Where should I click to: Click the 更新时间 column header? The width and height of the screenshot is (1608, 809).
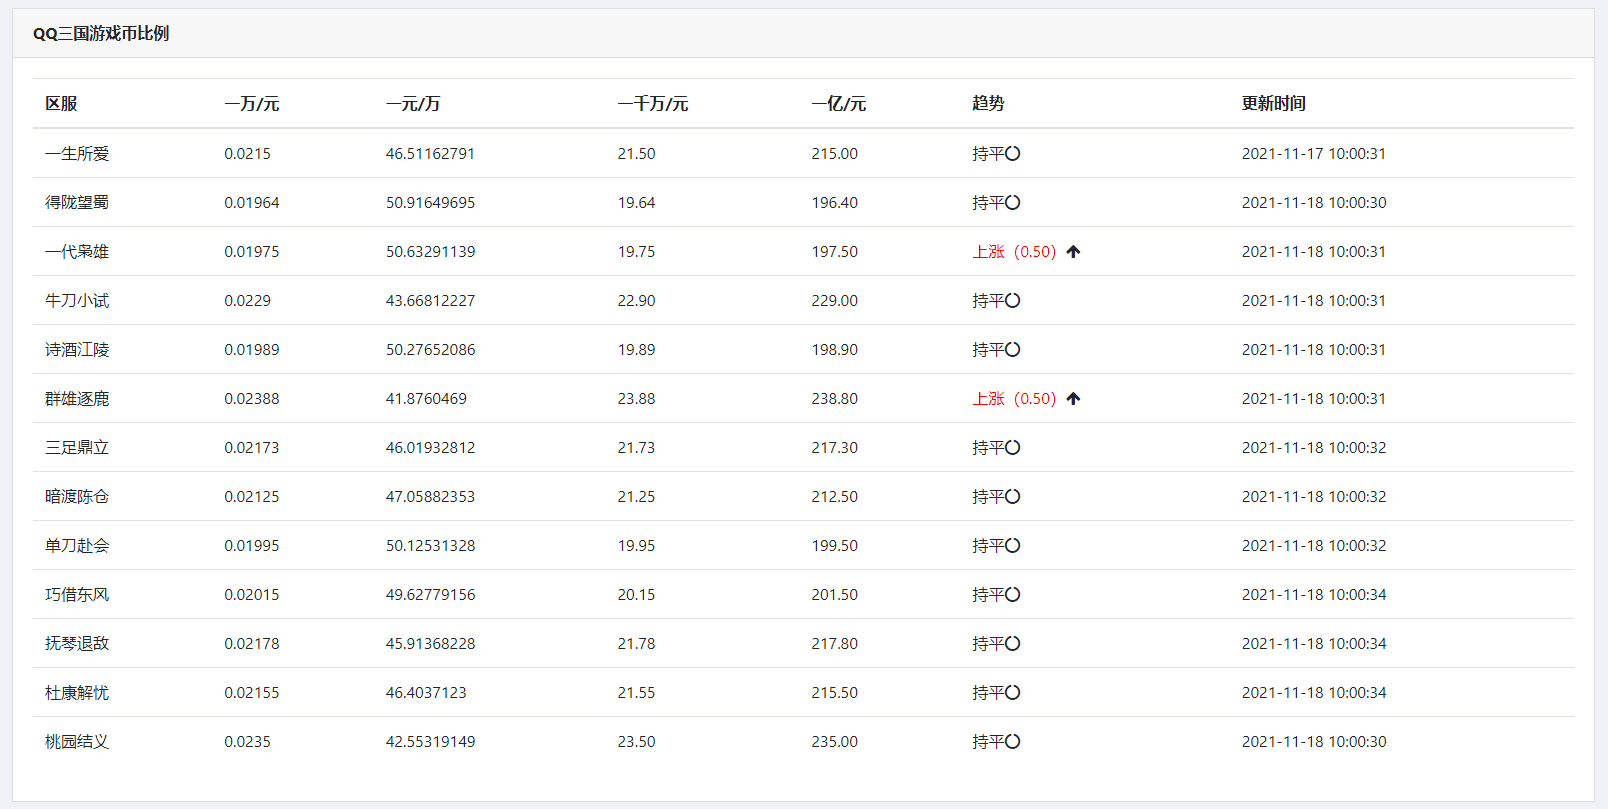[1273, 104]
